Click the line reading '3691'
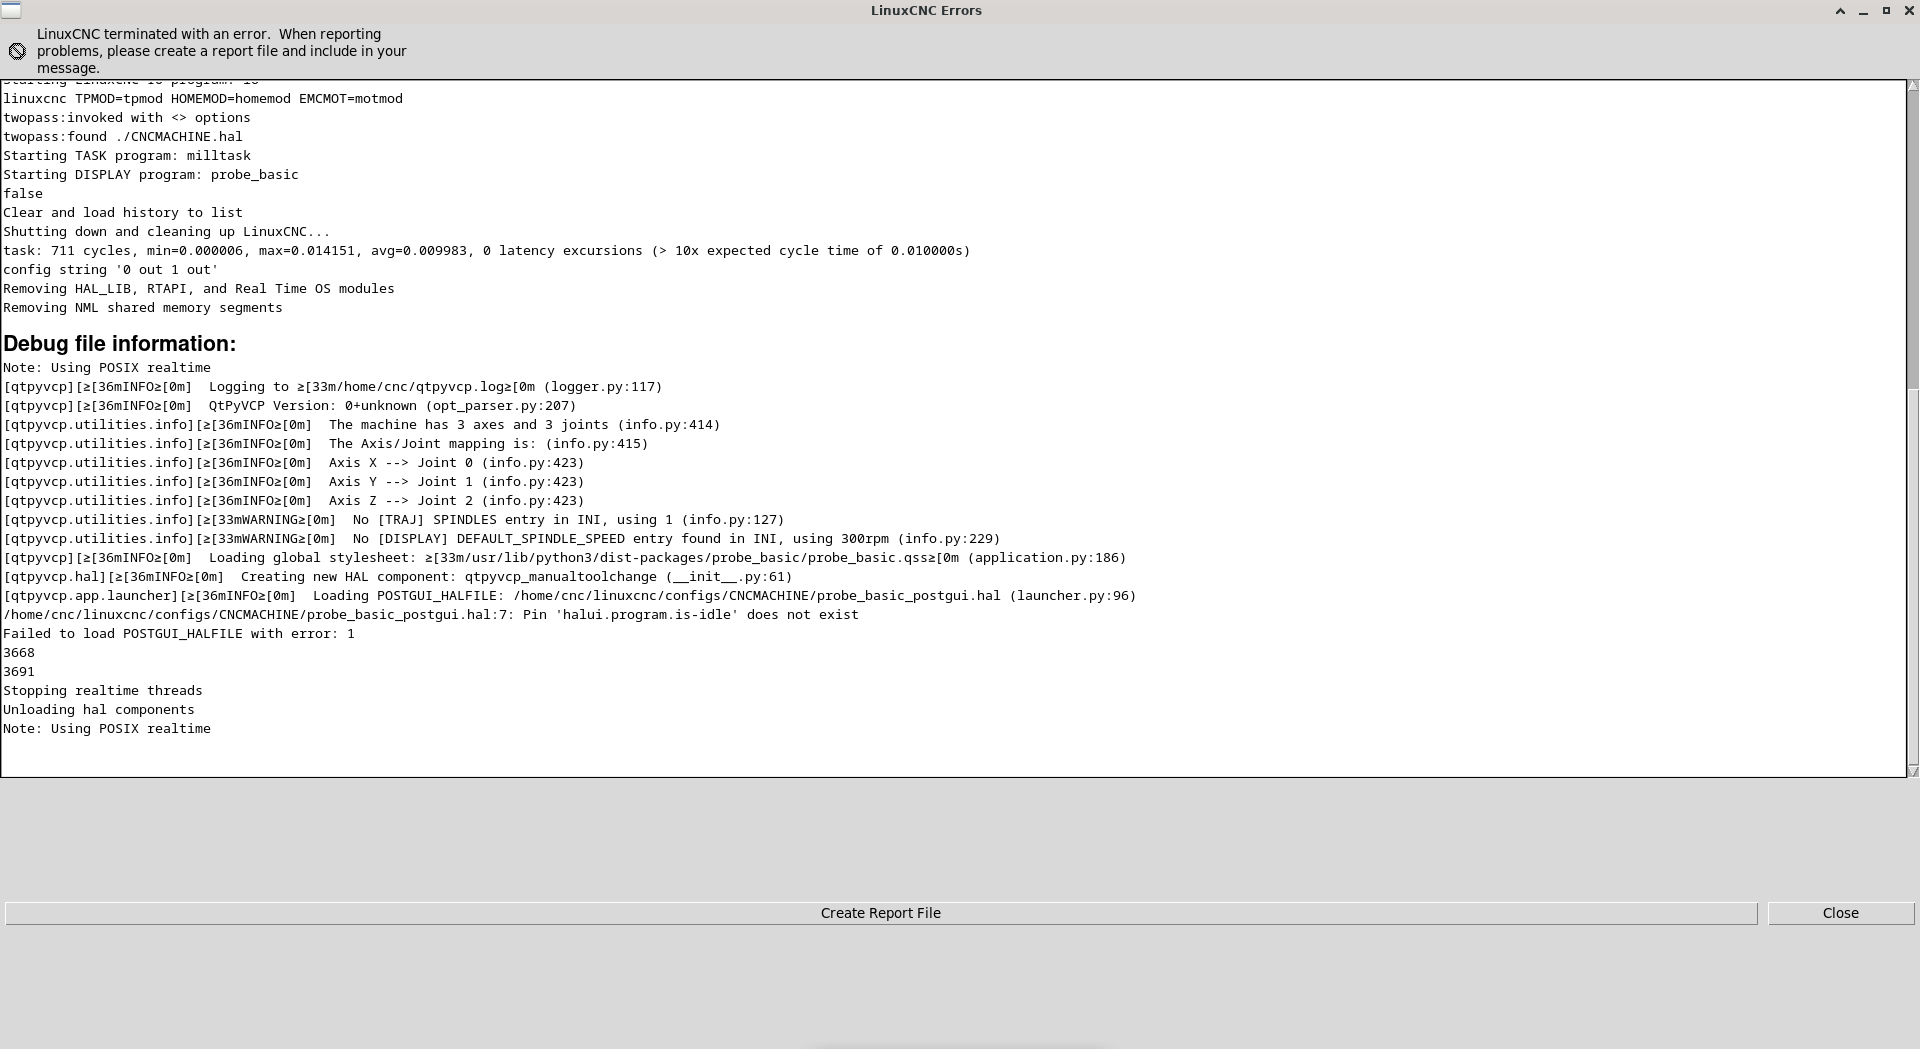Screen dimensions: 1920x1049 (19, 672)
